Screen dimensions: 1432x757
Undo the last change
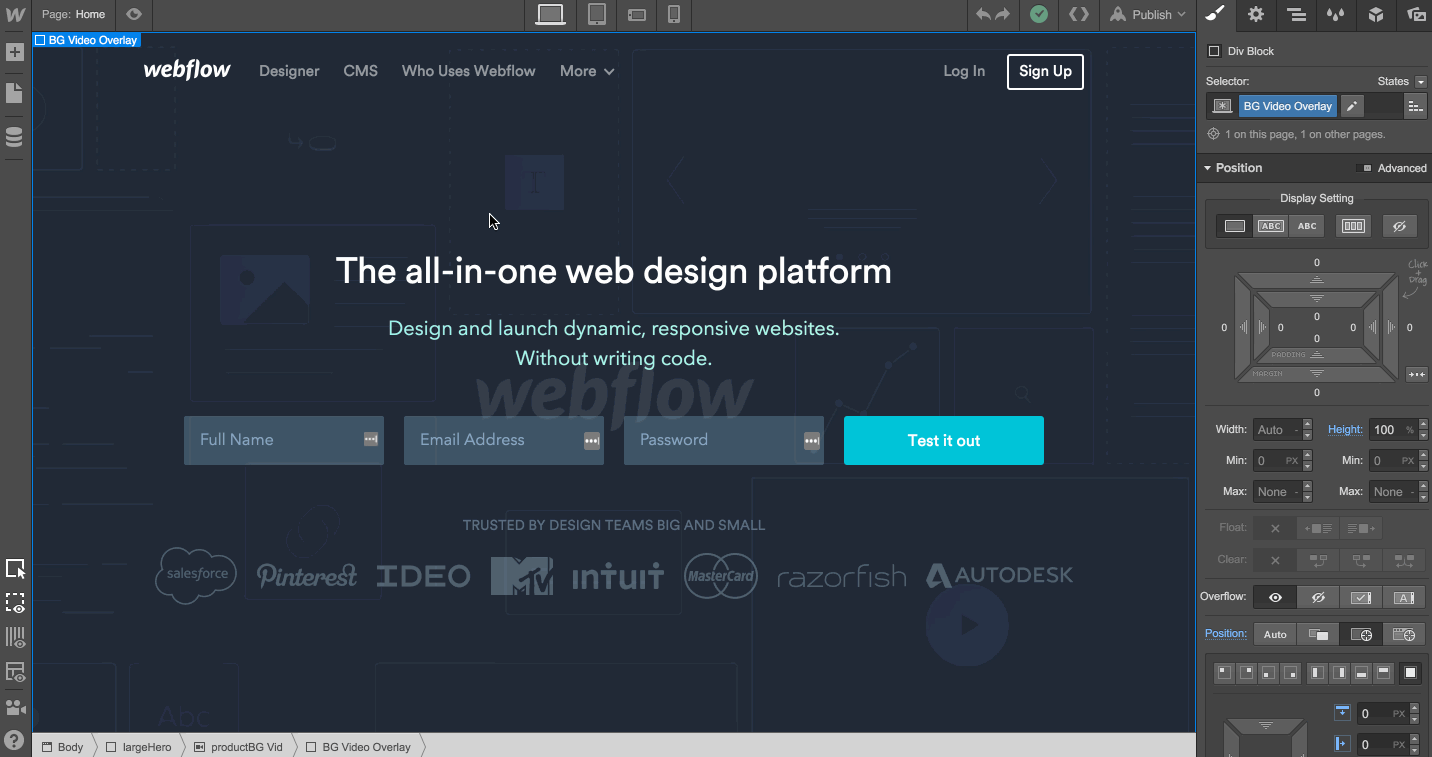tap(983, 14)
